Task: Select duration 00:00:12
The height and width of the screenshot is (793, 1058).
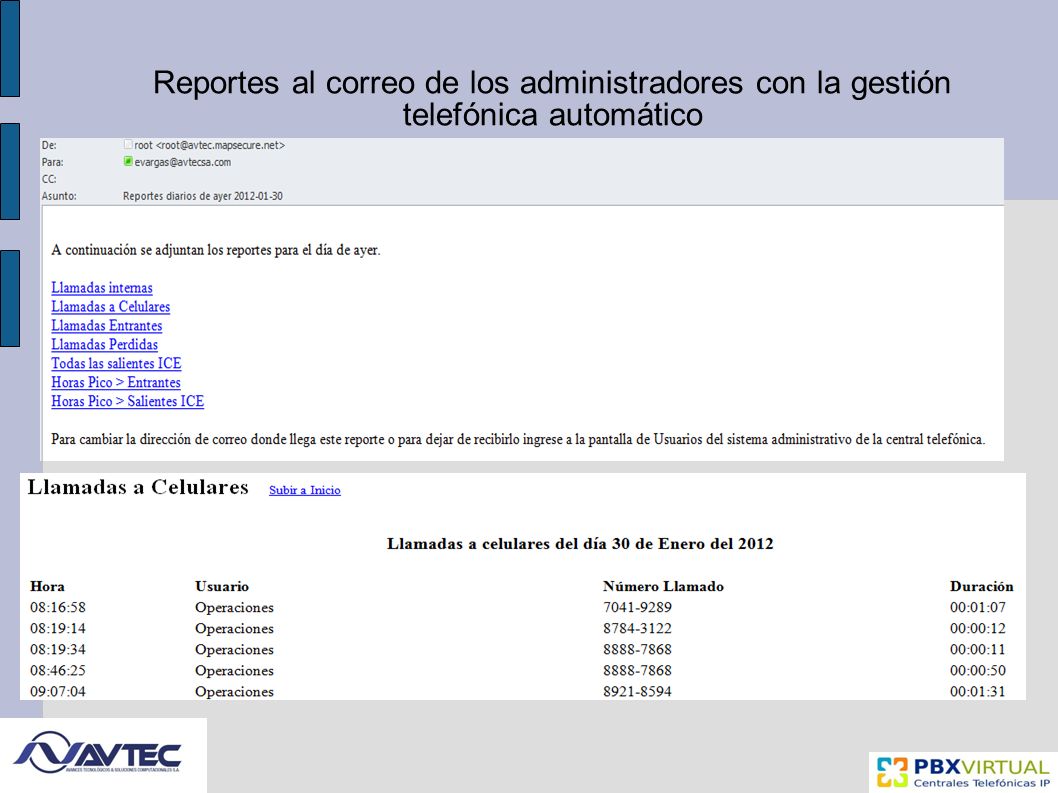Action: pos(978,628)
